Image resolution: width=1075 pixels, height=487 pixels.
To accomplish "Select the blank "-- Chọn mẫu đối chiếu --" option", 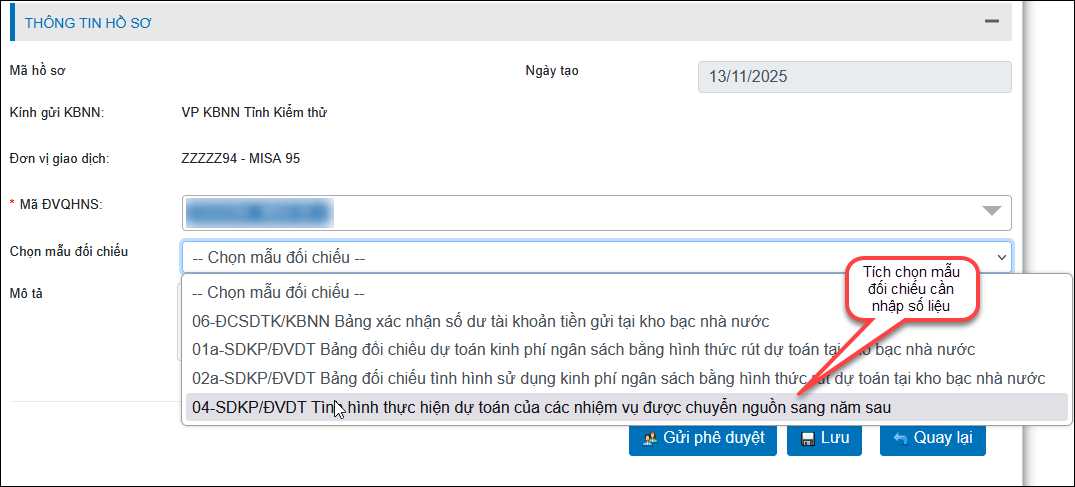I will [278, 293].
